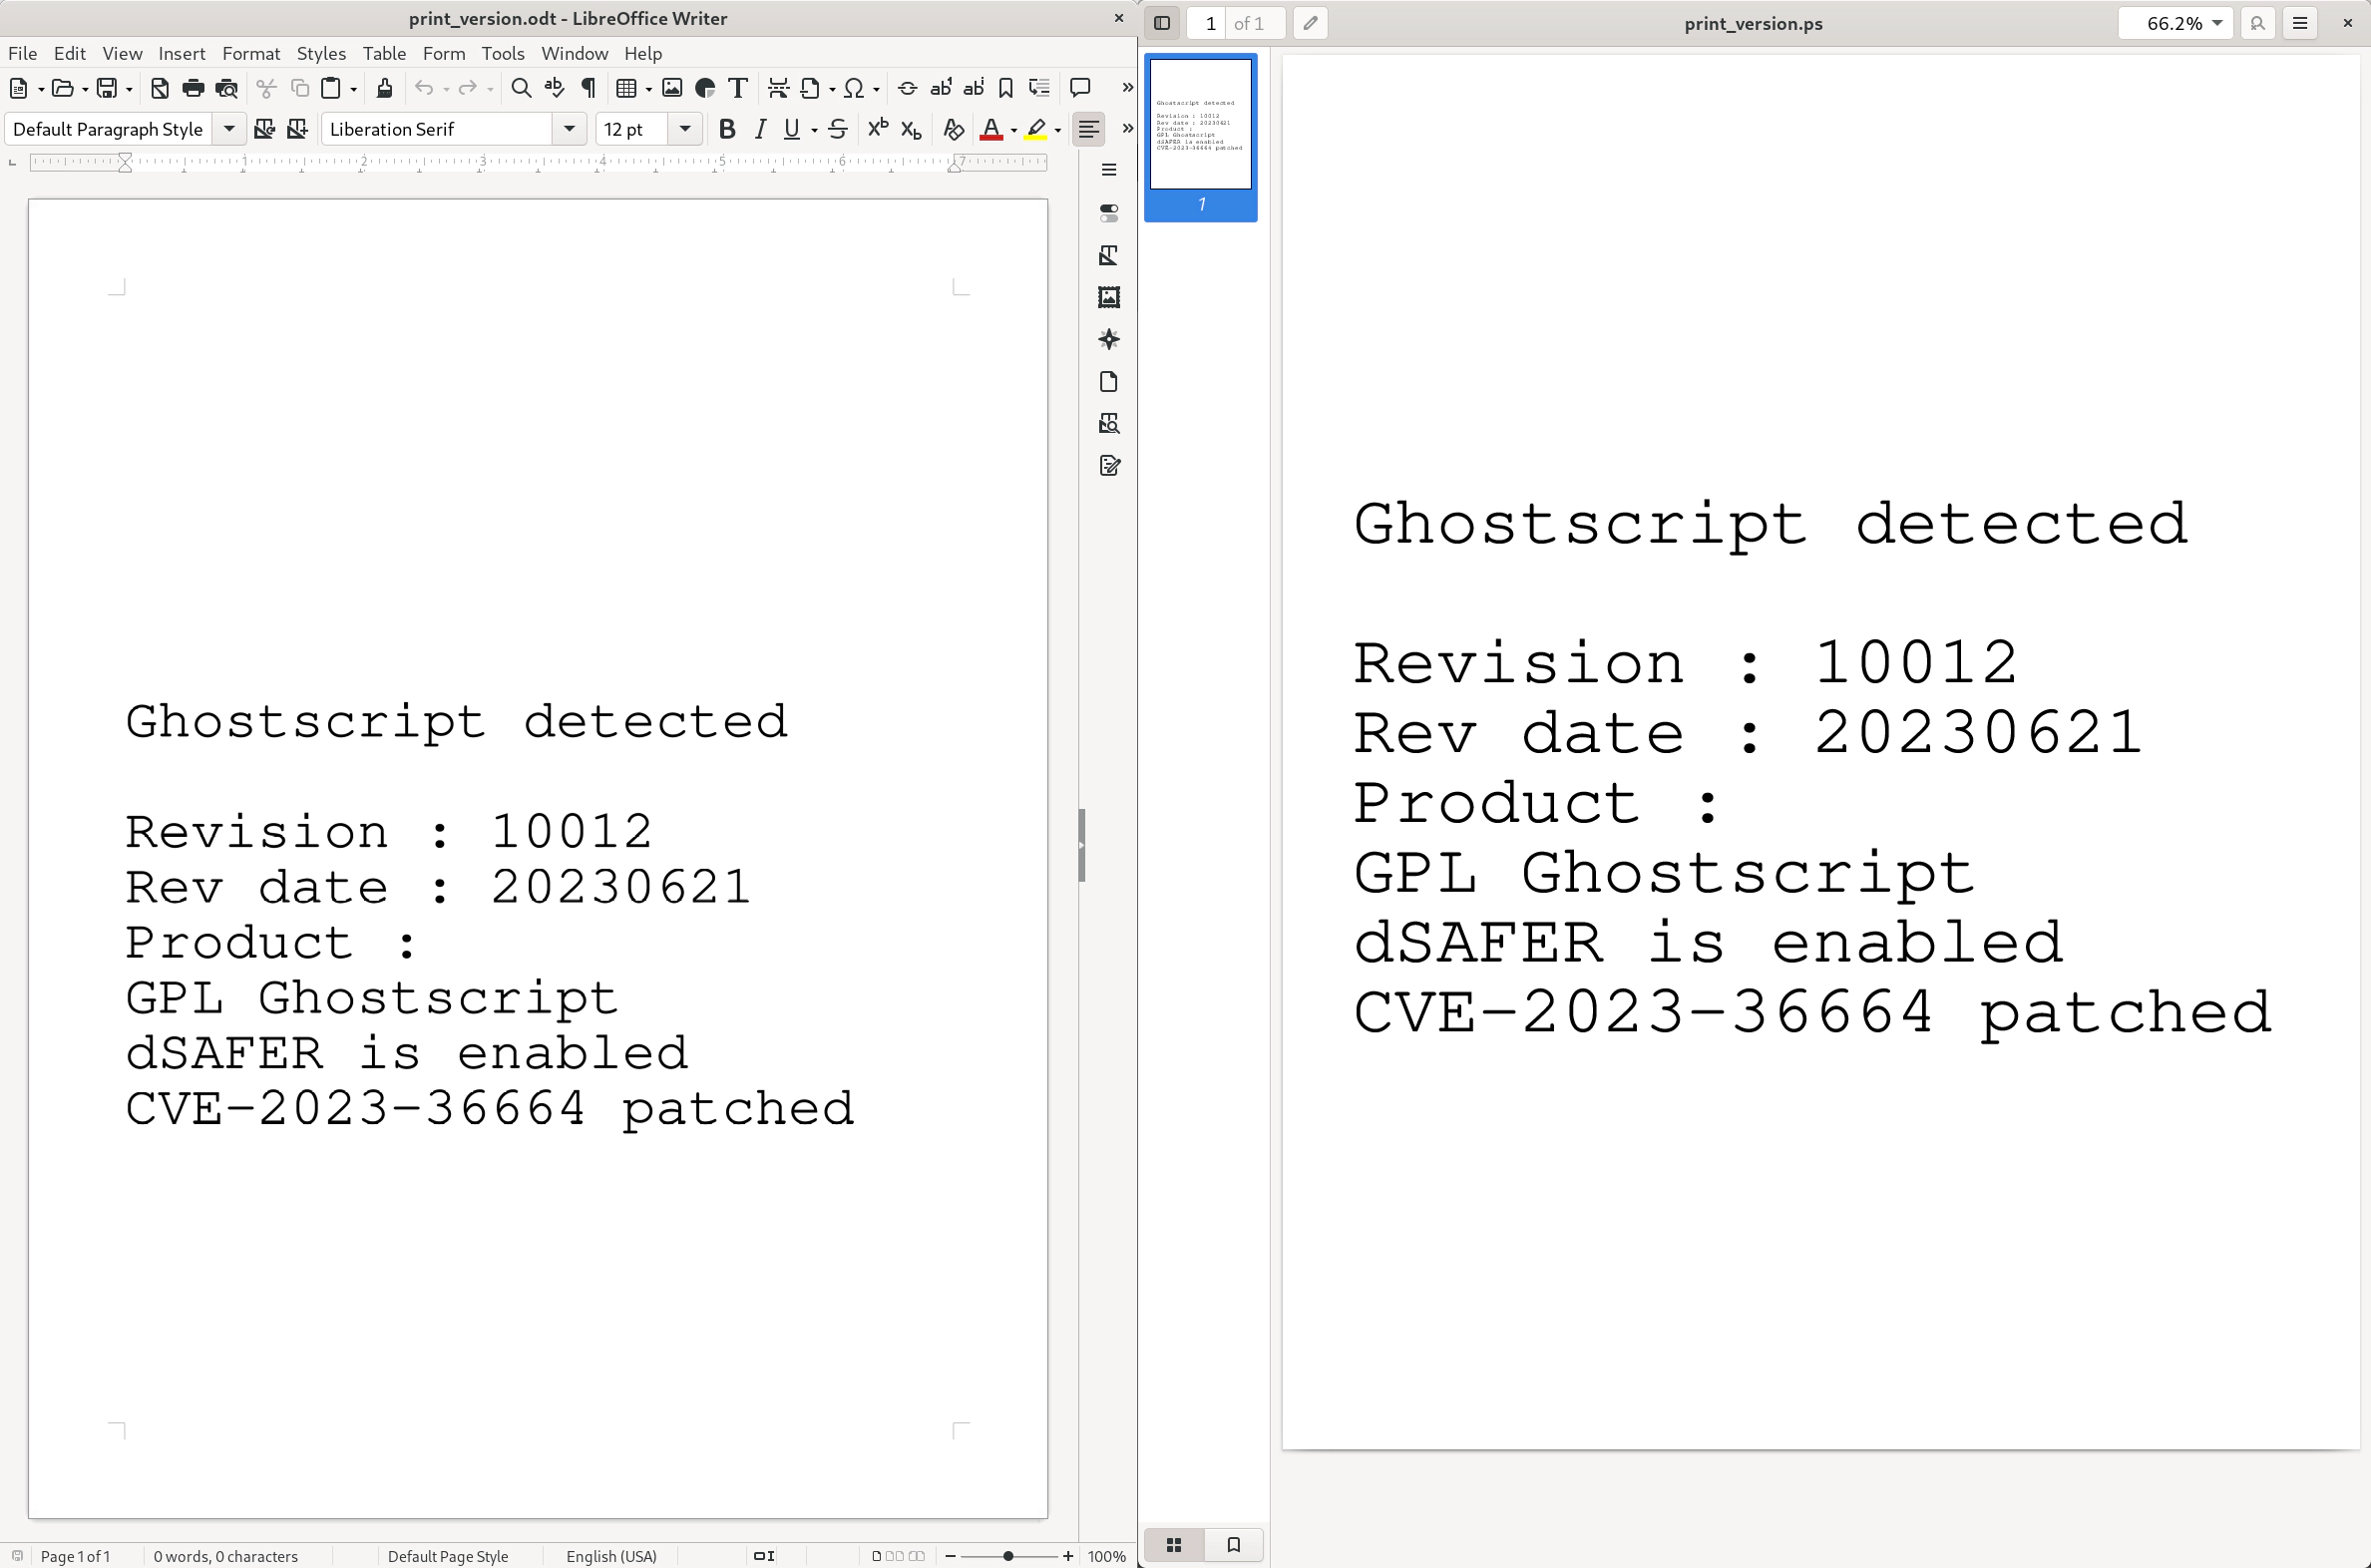Click Zoom Out minus button
The image size is (2371, 1568).
(950, 1556)
